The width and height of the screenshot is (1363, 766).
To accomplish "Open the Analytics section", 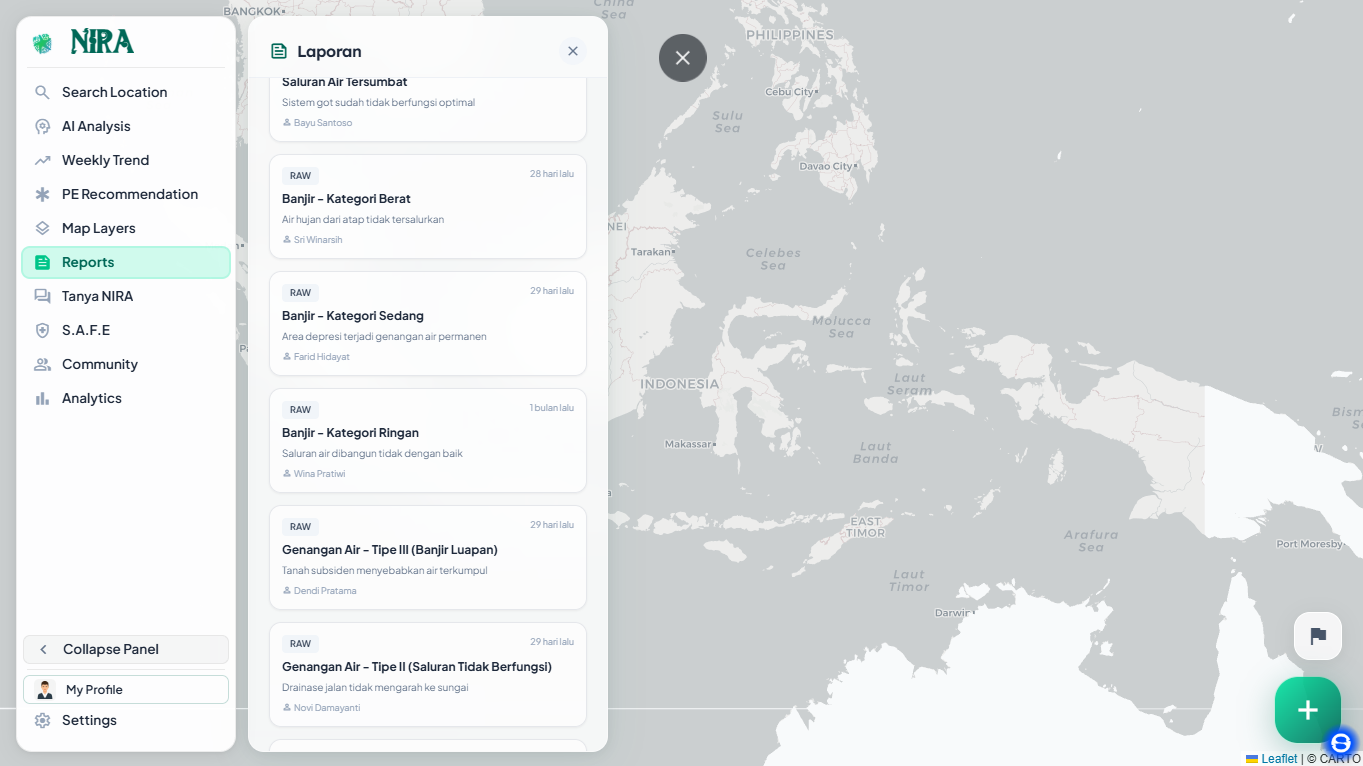I will (x=126, y=398).
